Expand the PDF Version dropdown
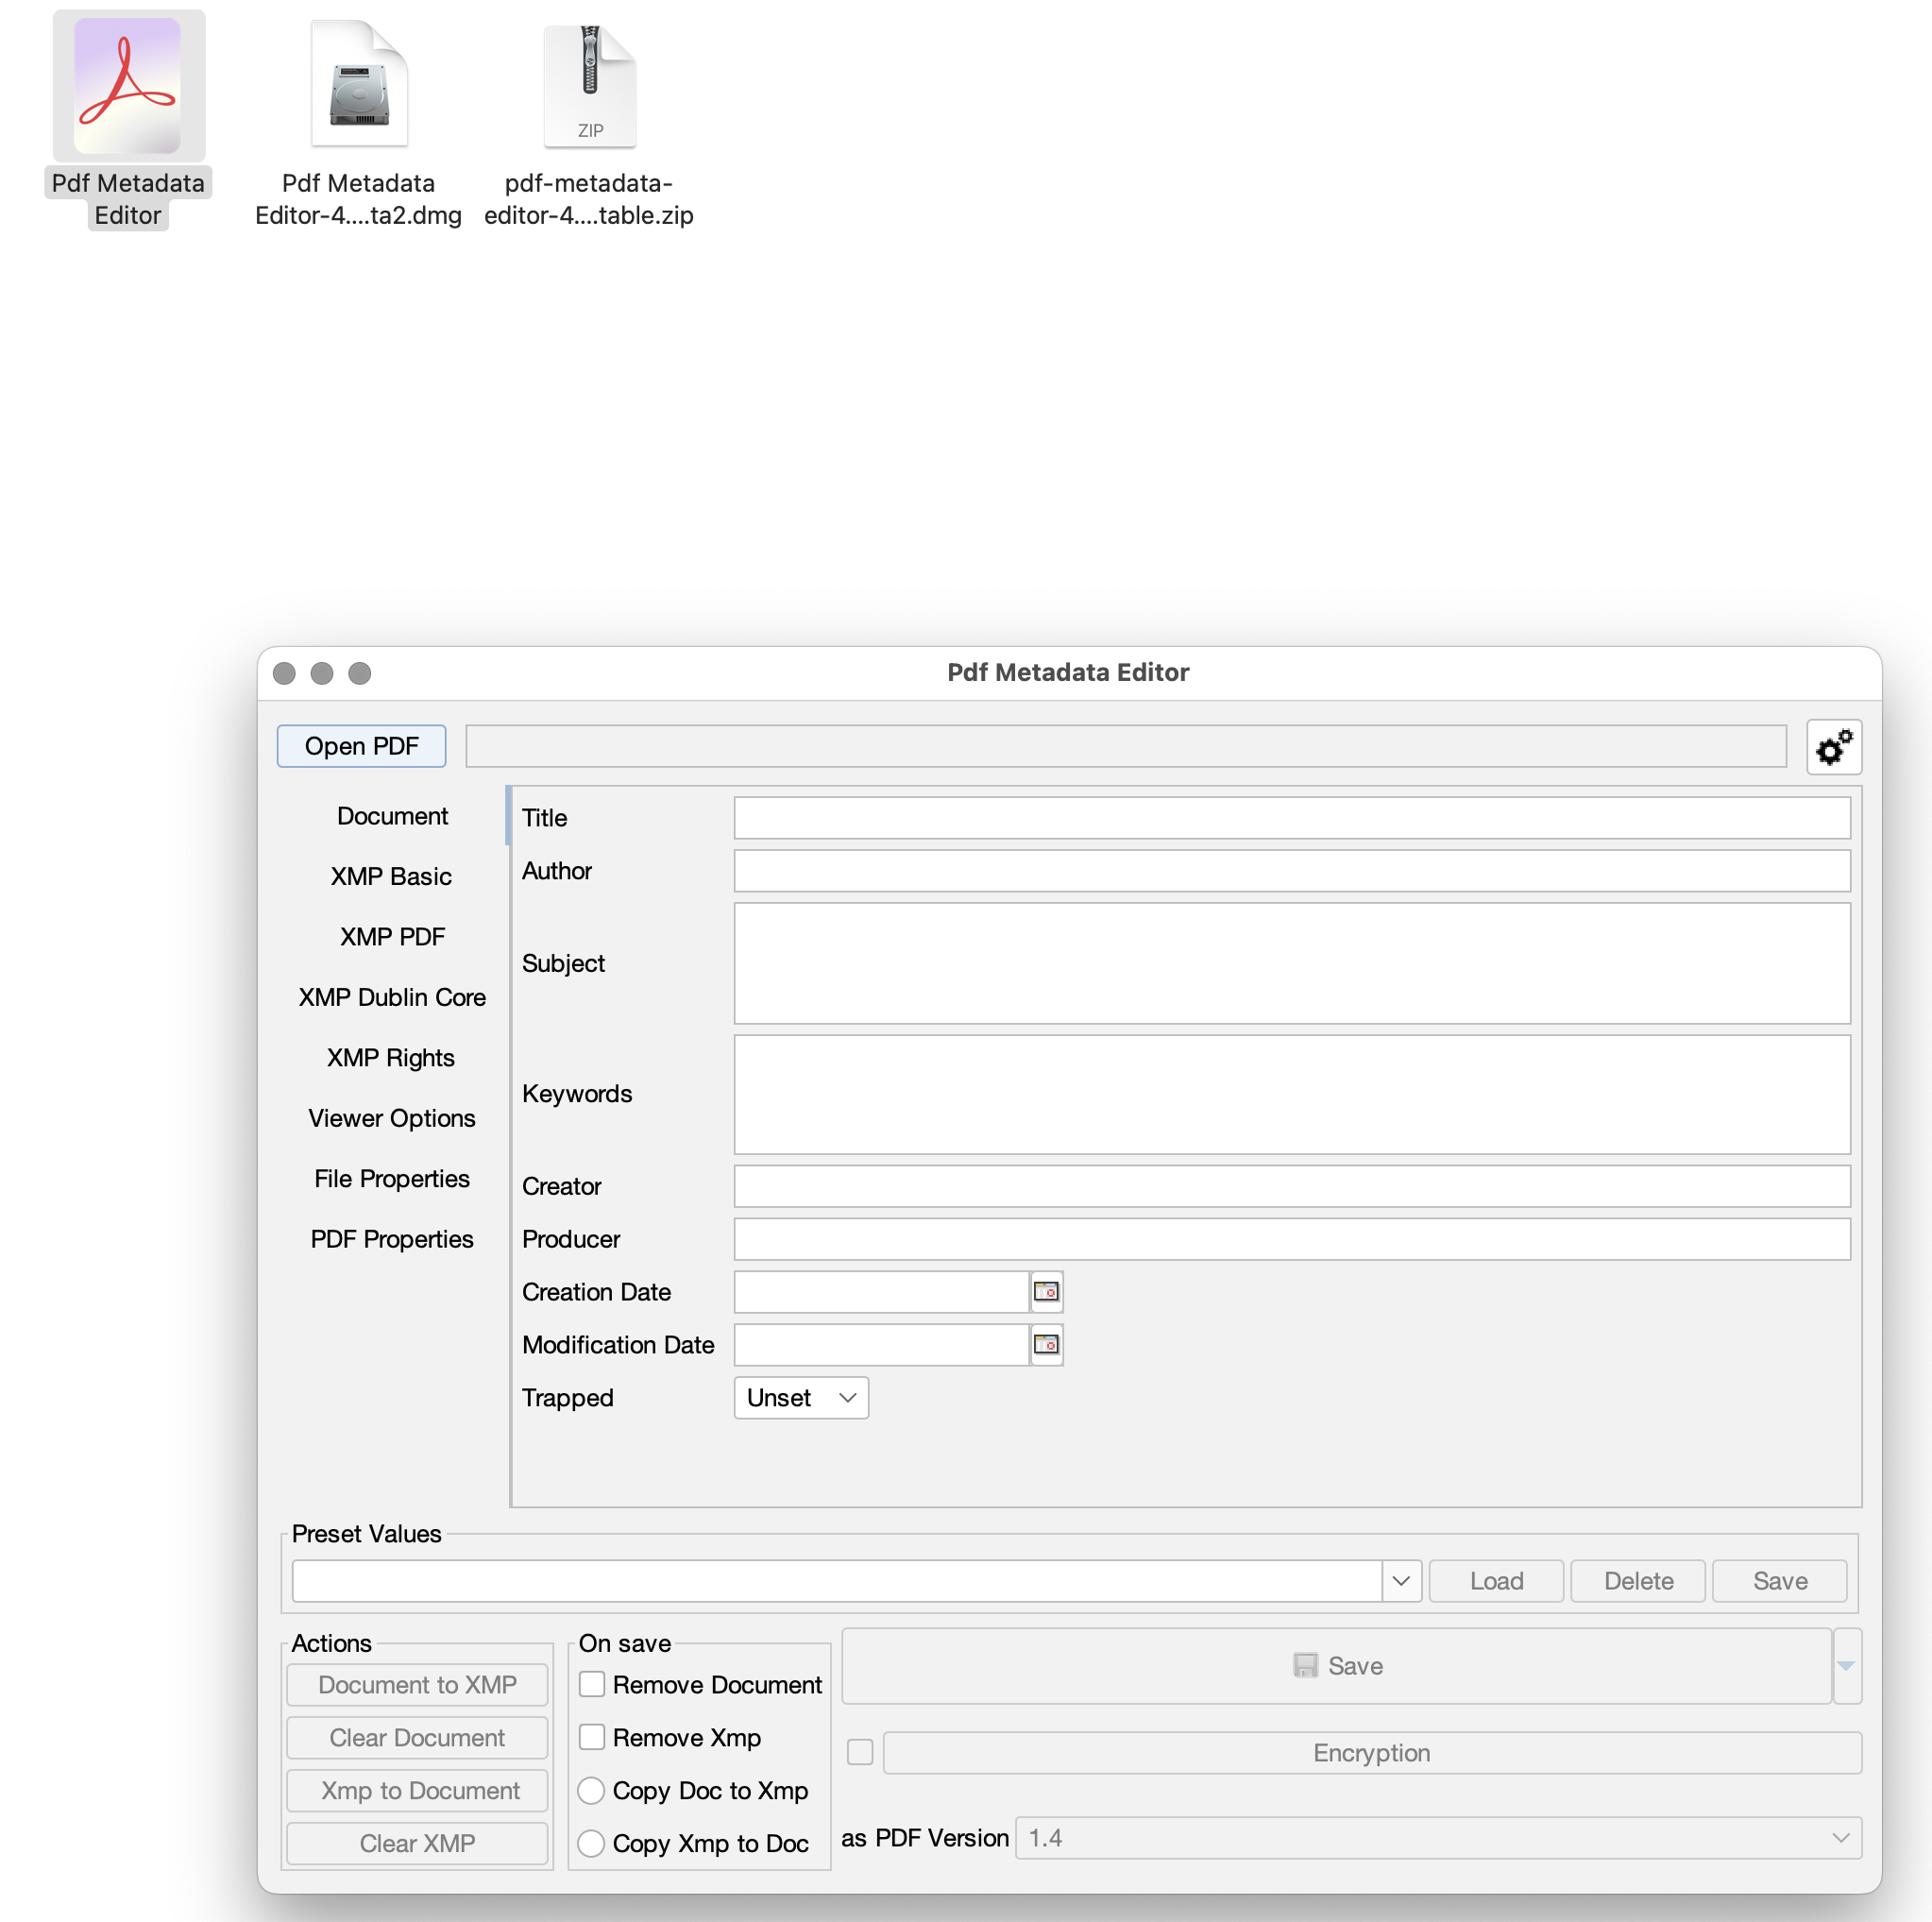The image size is (1932, 1922). (1438, 1838)
